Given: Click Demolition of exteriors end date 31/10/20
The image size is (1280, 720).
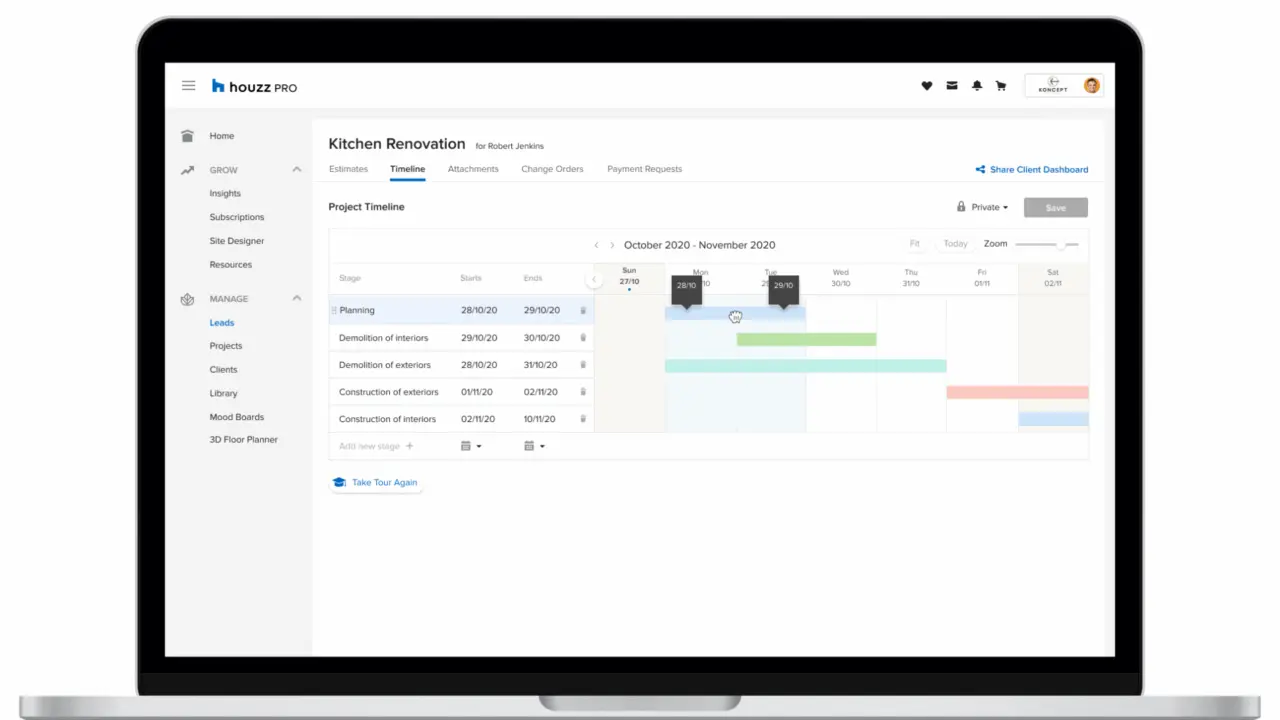Looking at the screenshot, I should point(541,365).
